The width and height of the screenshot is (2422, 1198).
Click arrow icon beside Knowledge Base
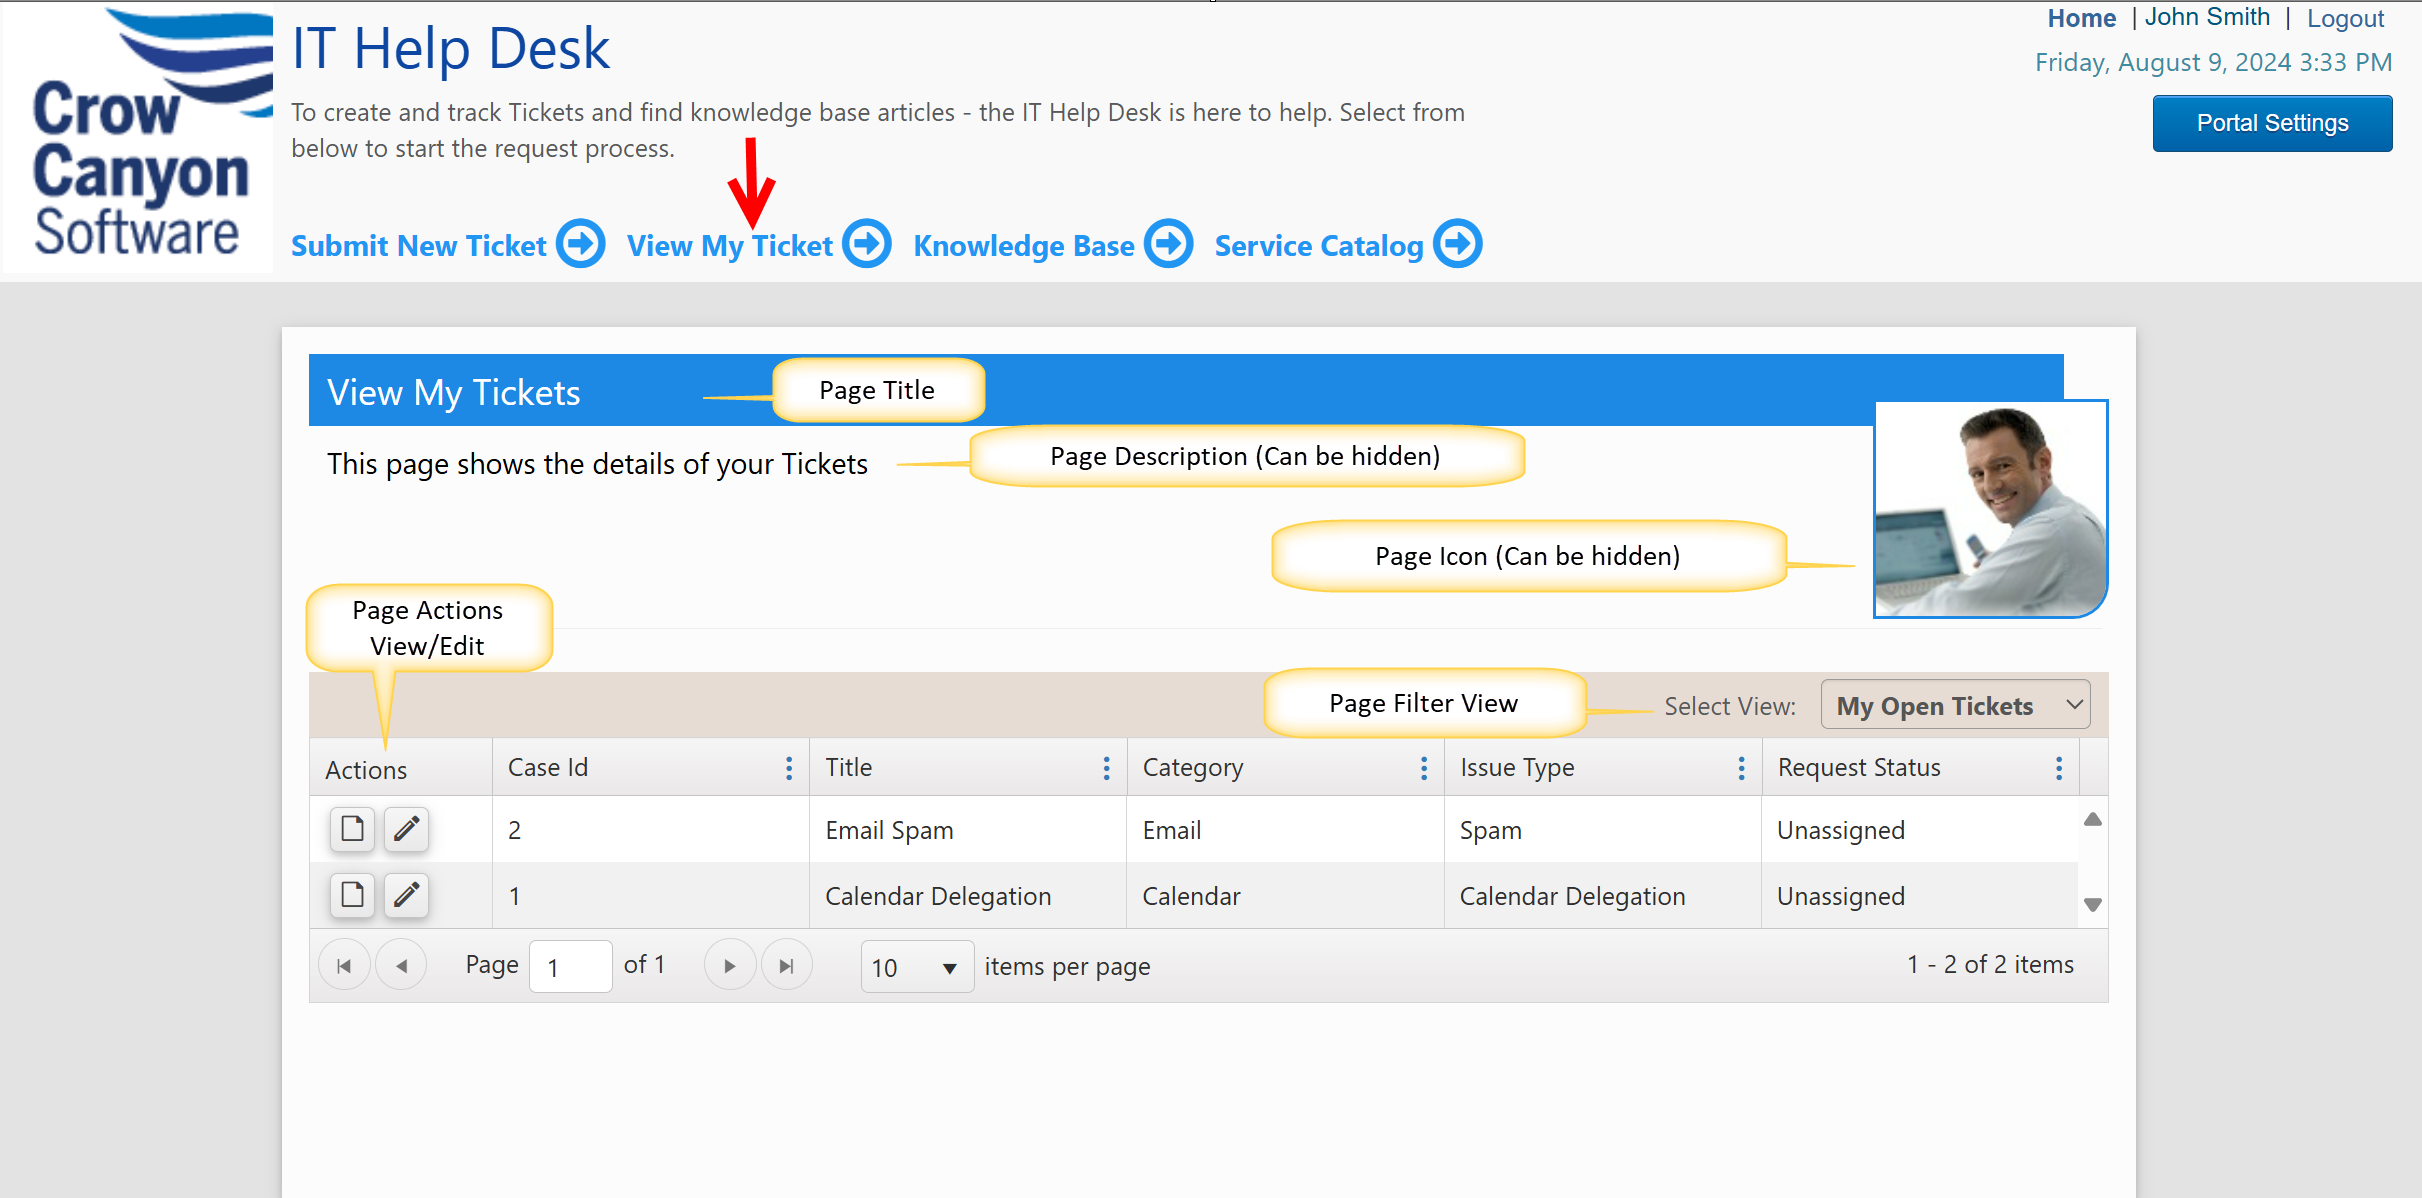coord(1169,244)
